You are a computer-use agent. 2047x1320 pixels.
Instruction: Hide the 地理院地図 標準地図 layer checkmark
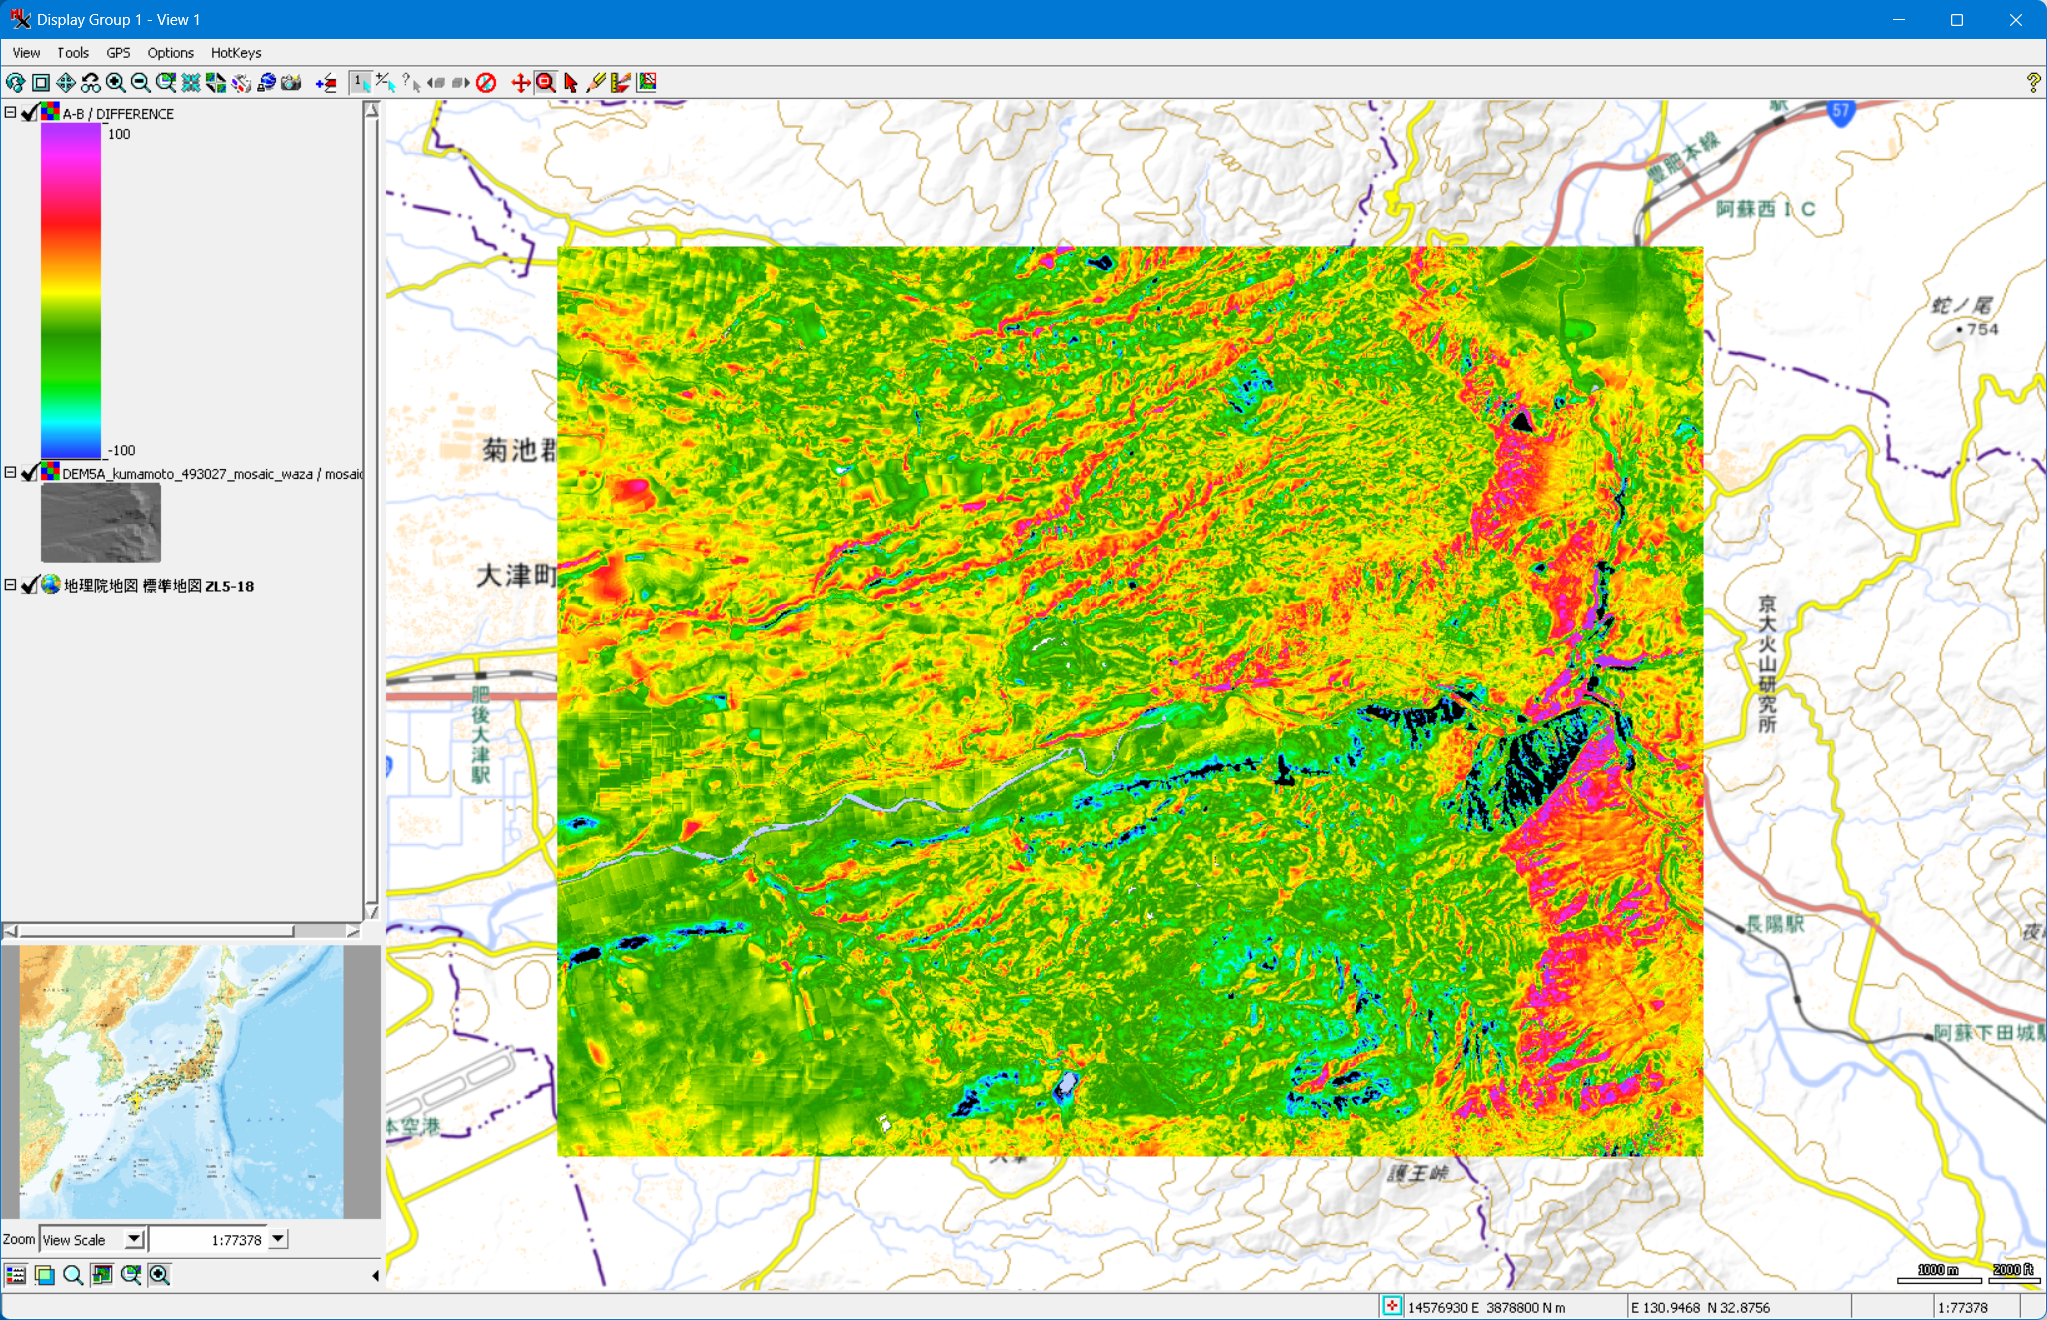pos(30,585)
